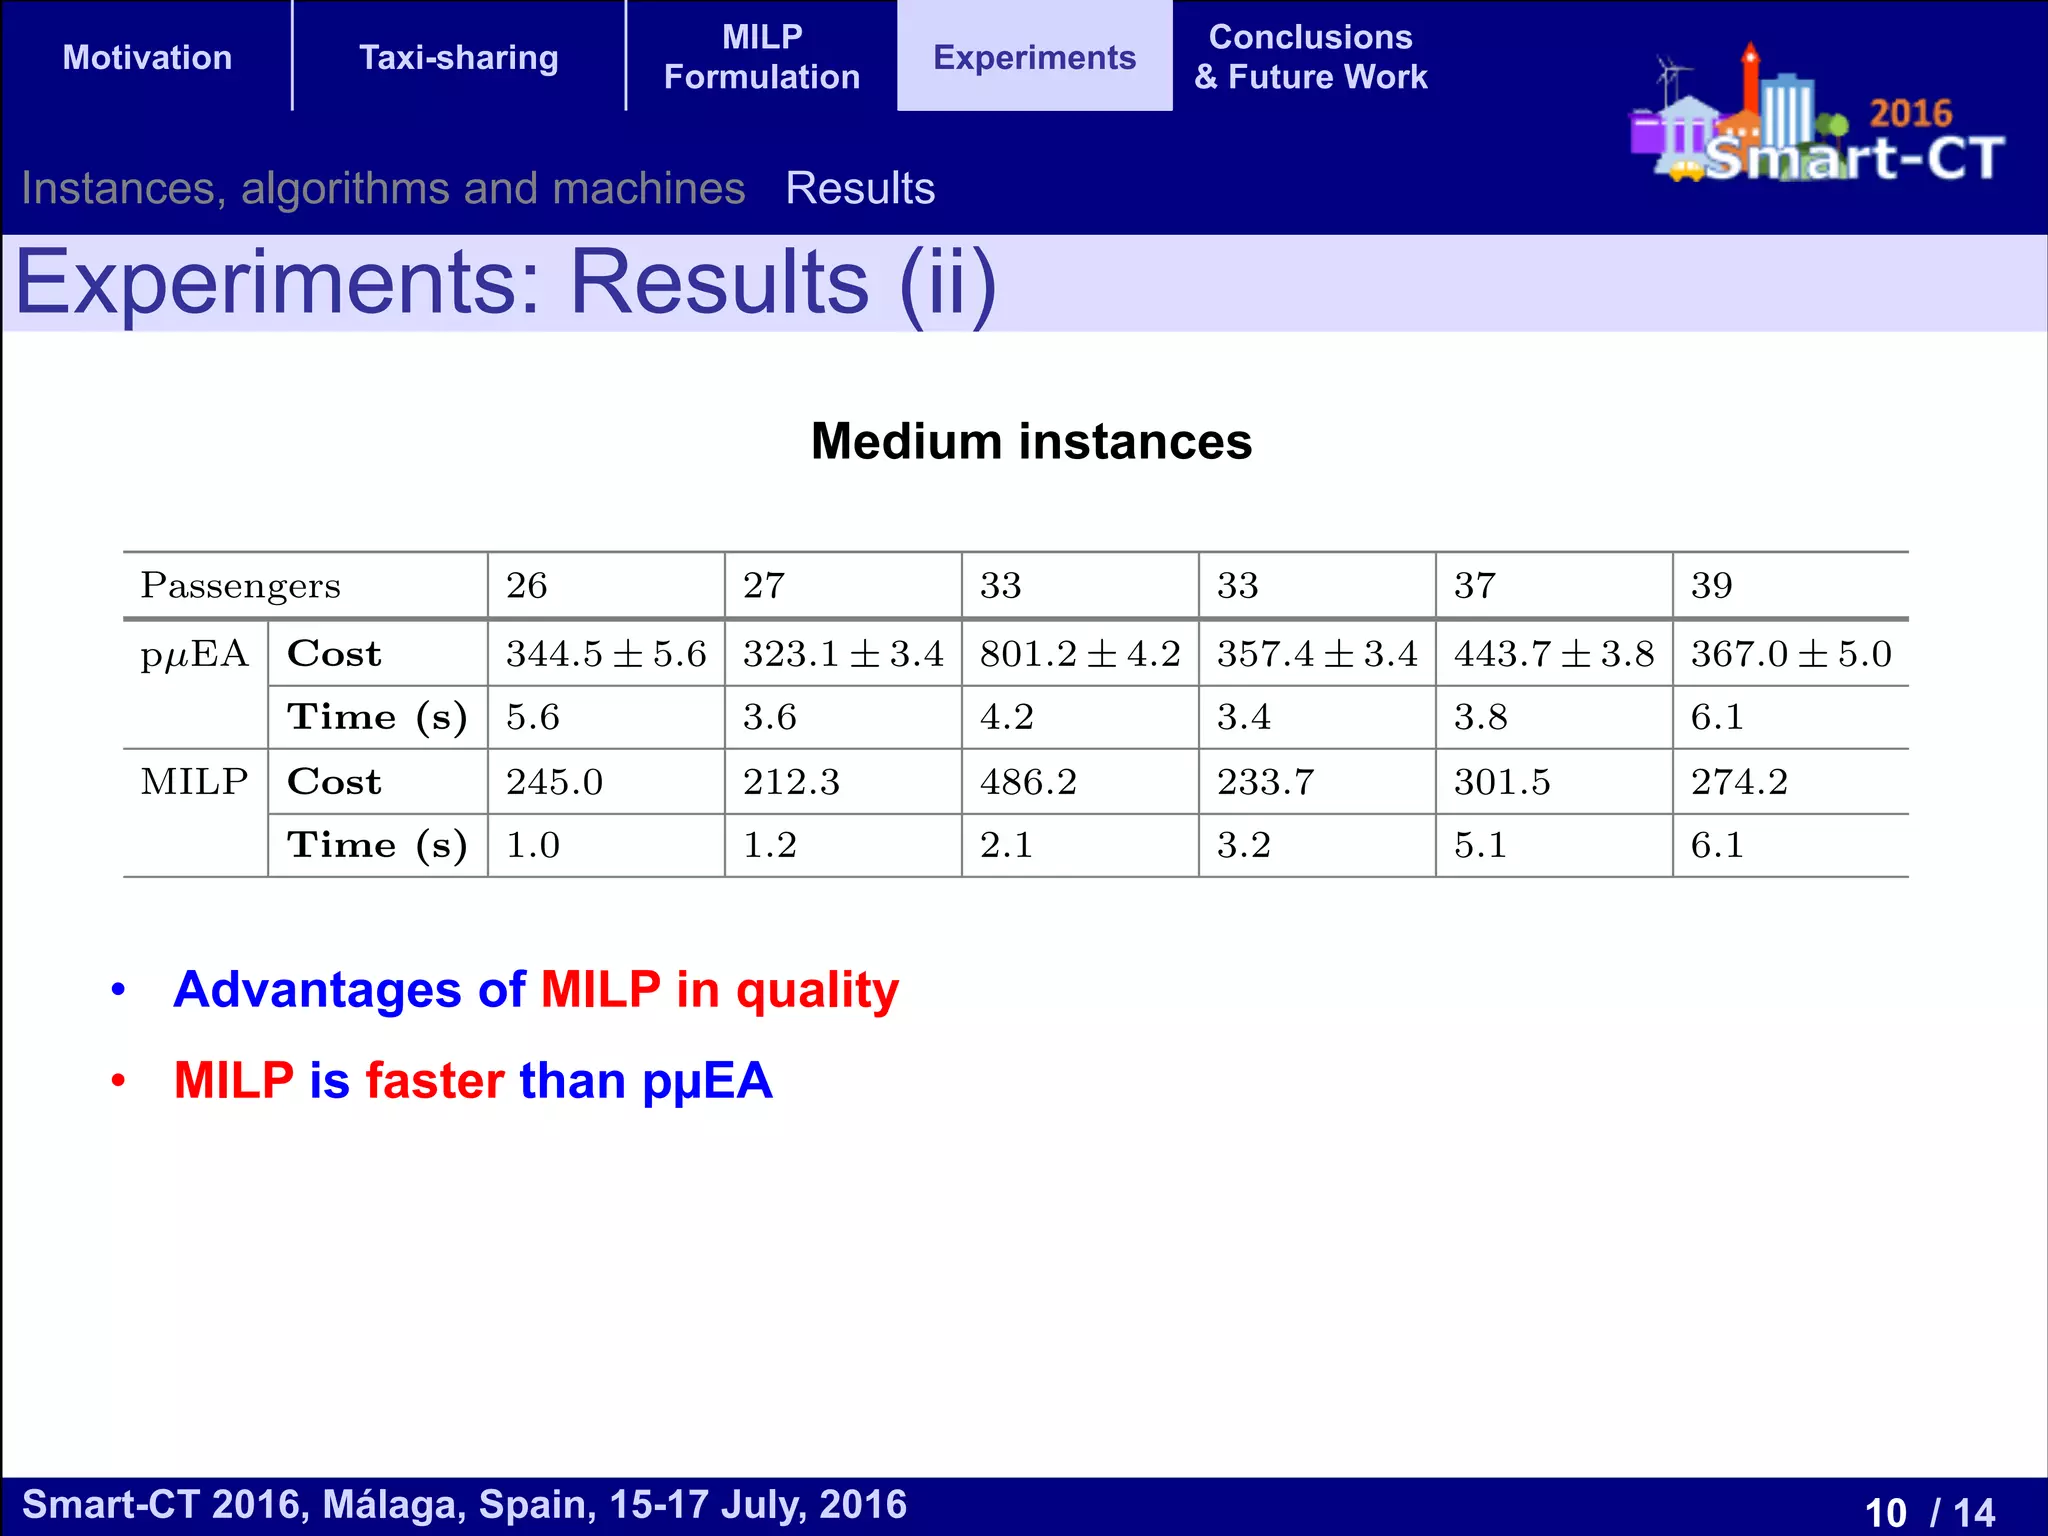
Task: Click the 323.1 ± 3.4 cost value
Action: (x=843, y=654)
